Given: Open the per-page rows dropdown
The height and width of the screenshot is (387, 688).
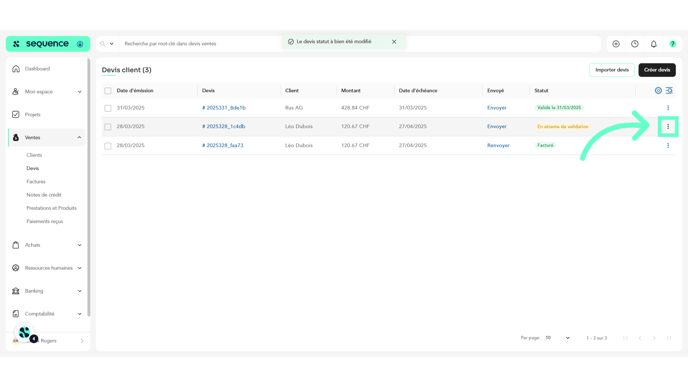Looking at the screenshot, I should tap(557, 338).
